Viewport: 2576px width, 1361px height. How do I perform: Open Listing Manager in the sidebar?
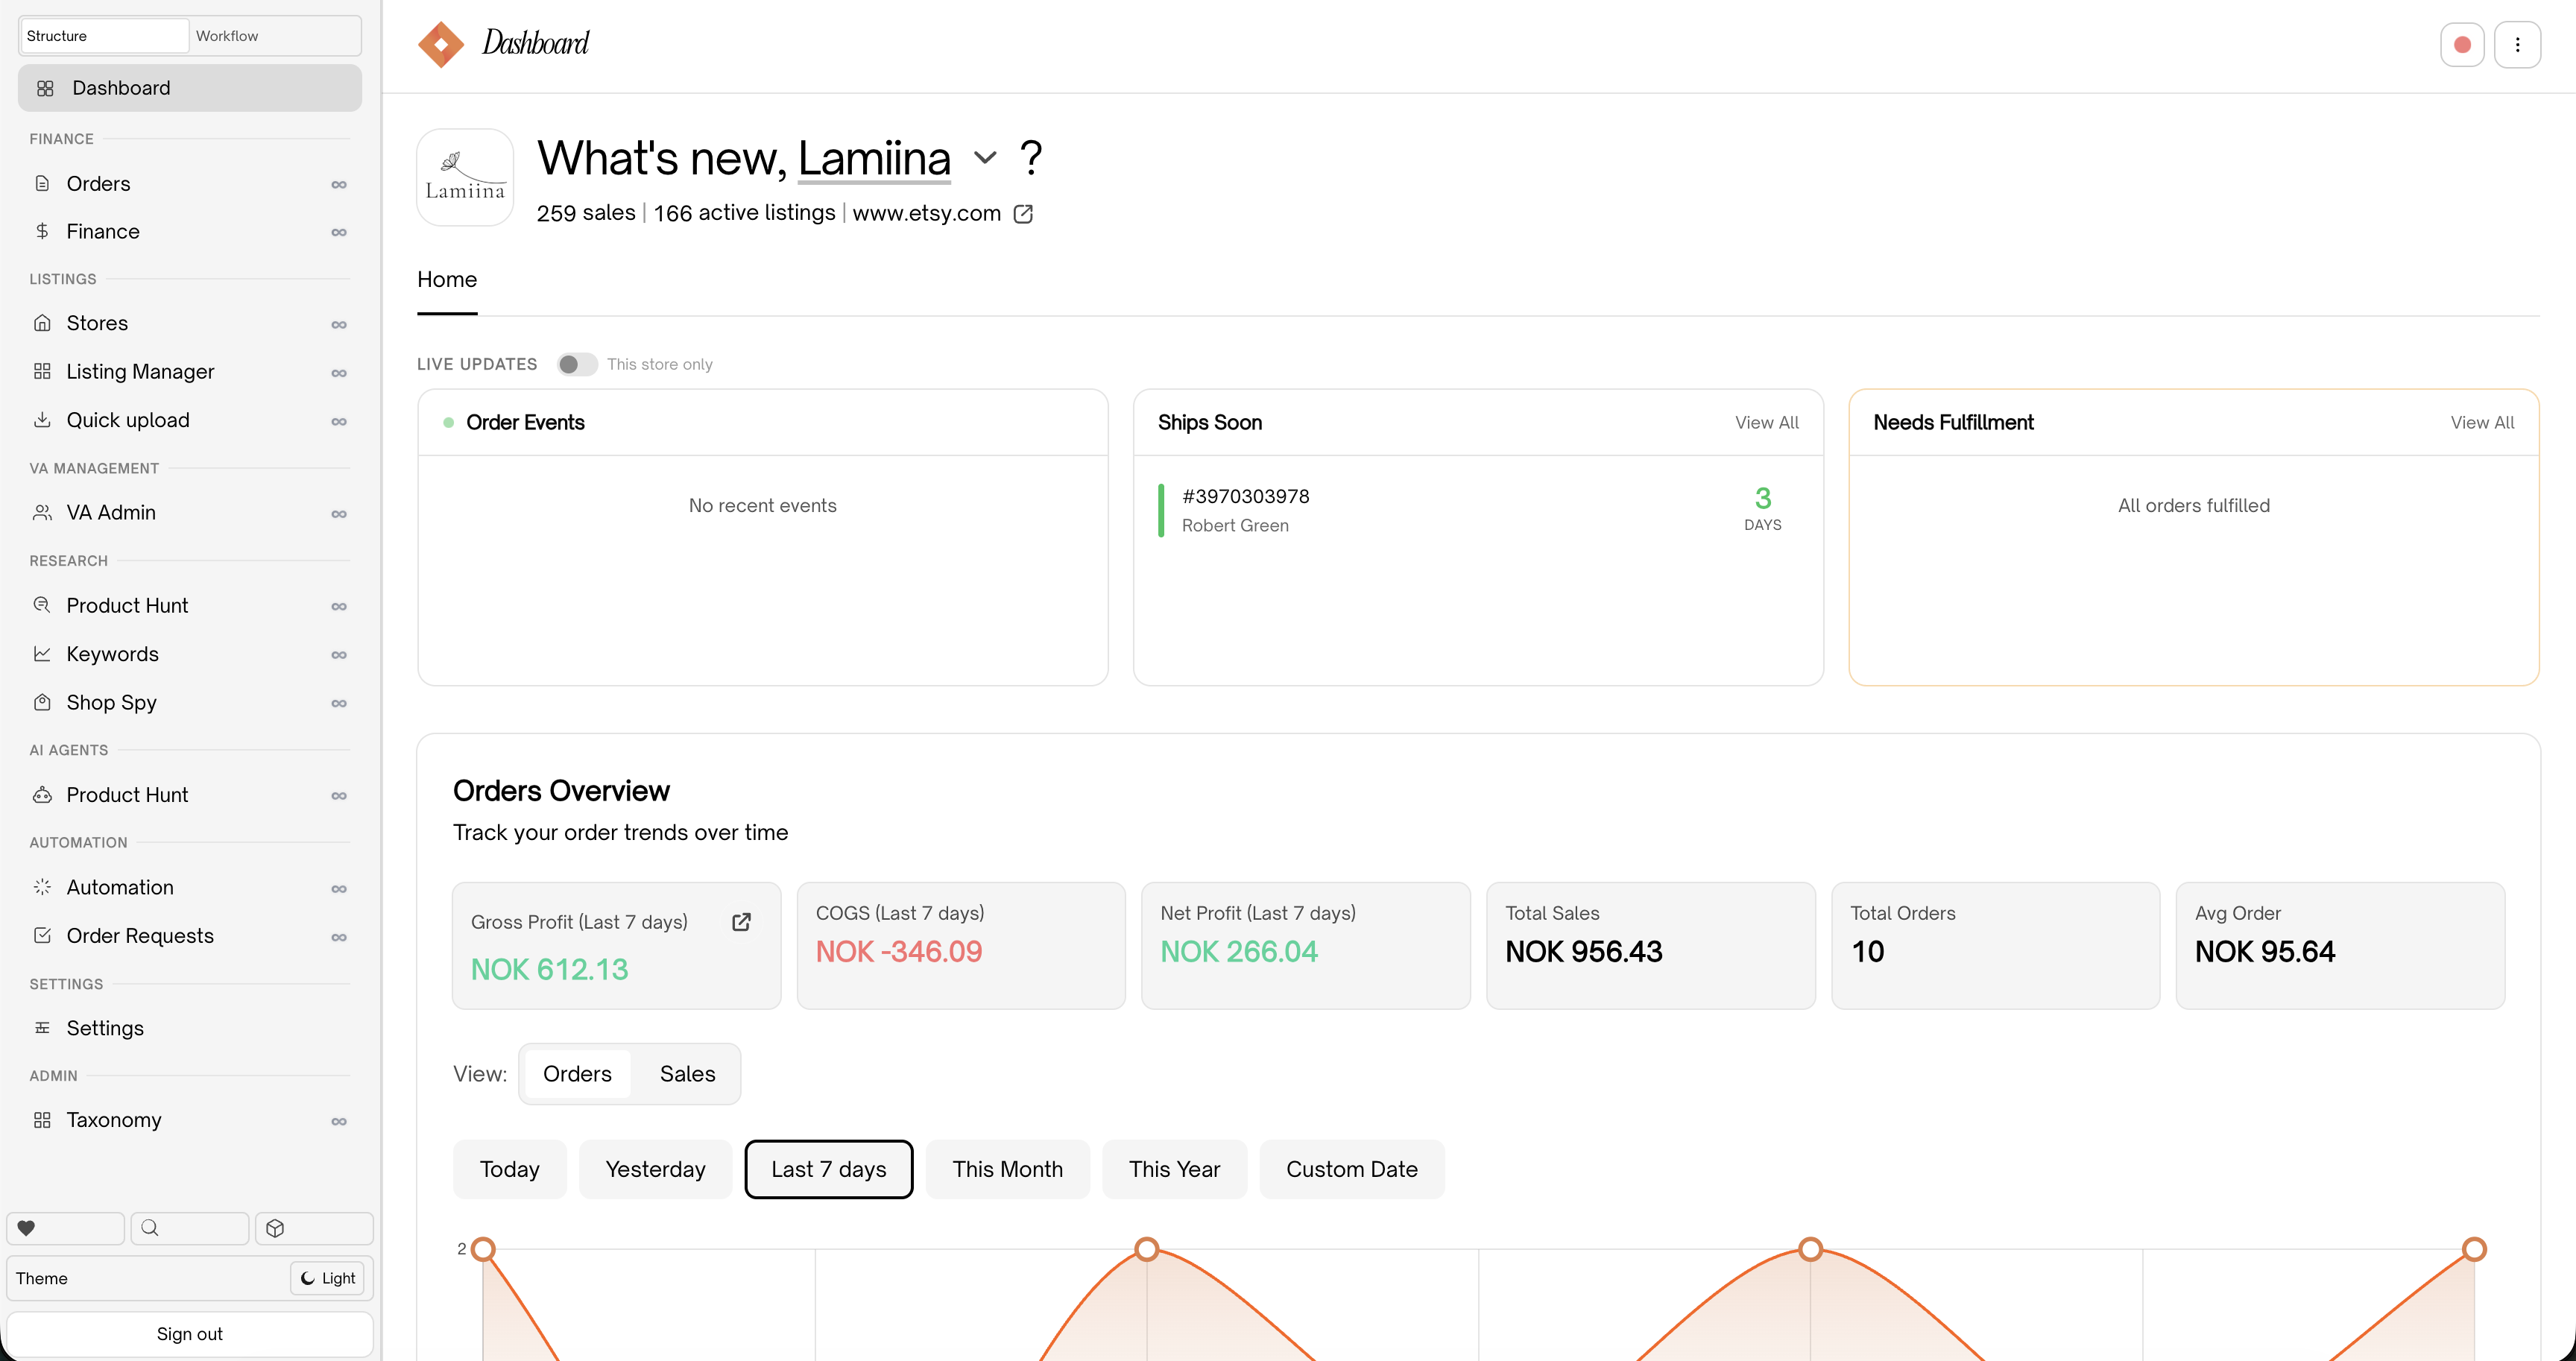(140, 372)
